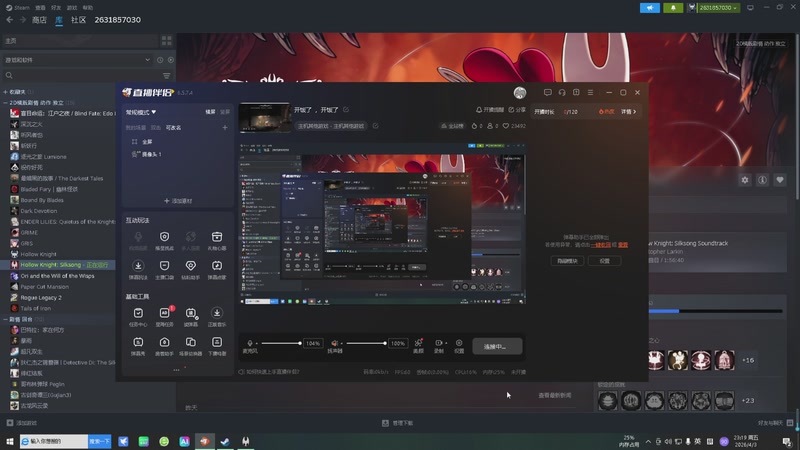Click 如何快速上手直播伴侣 help link
This screenshot has width=800, height=450.
click(x=269, y=372)
